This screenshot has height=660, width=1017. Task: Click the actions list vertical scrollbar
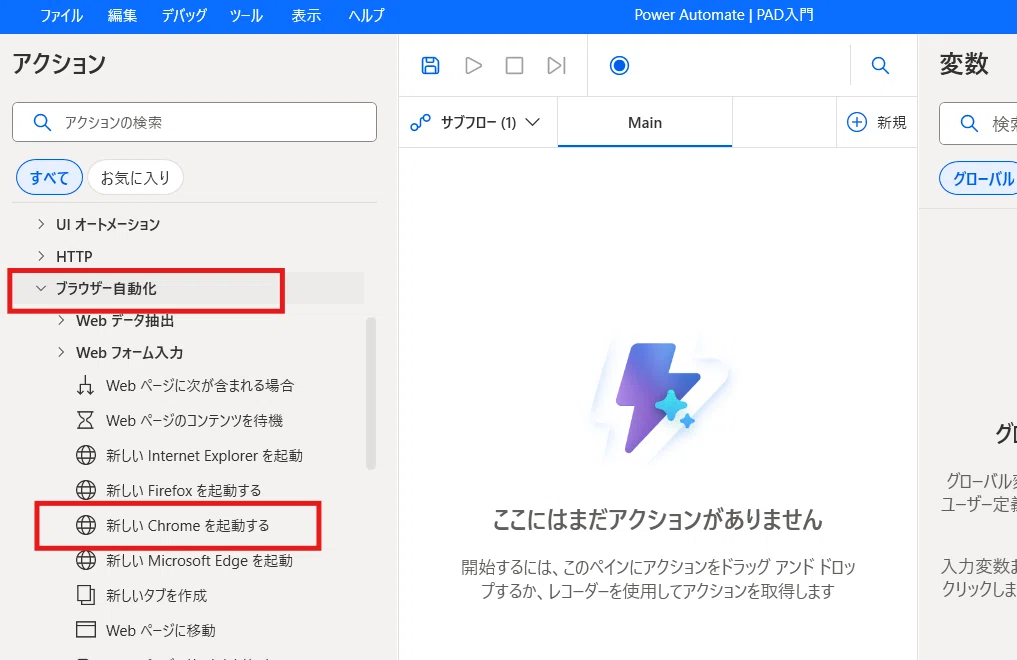(x=371, y=393)
